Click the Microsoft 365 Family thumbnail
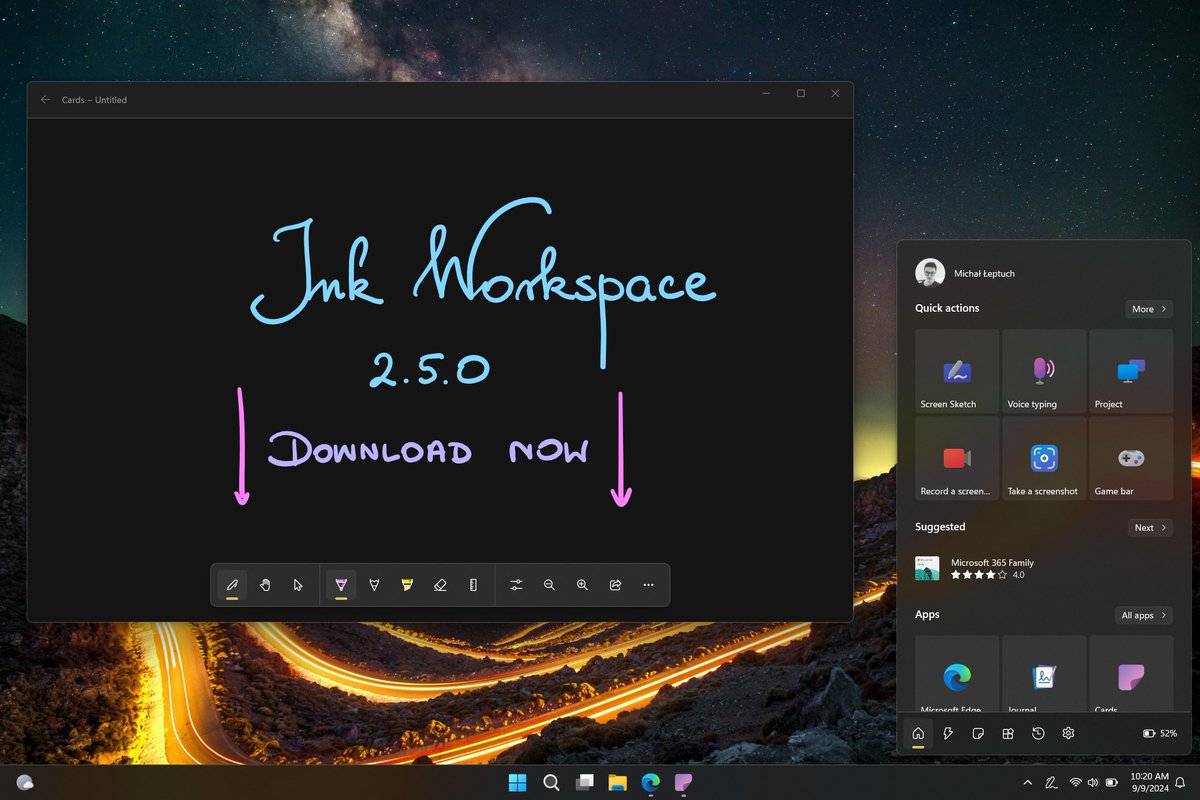 coord(927,569)
